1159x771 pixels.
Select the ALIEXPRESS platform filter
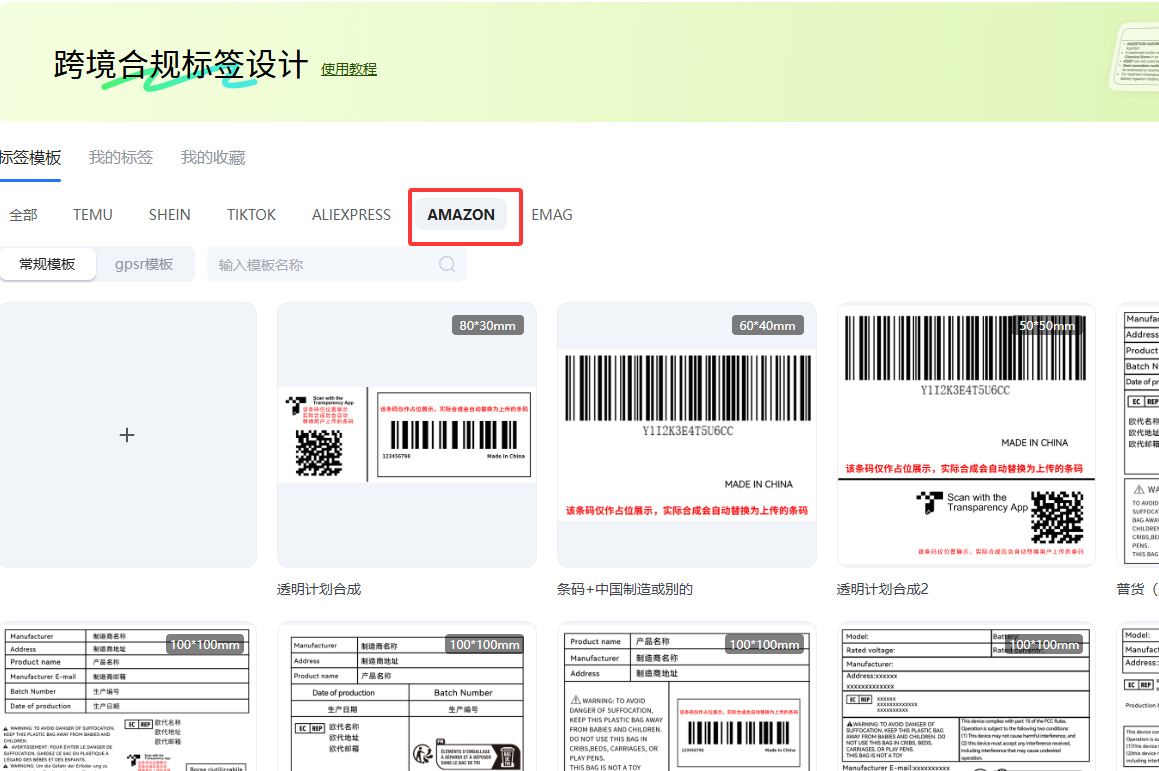(351, 215)
